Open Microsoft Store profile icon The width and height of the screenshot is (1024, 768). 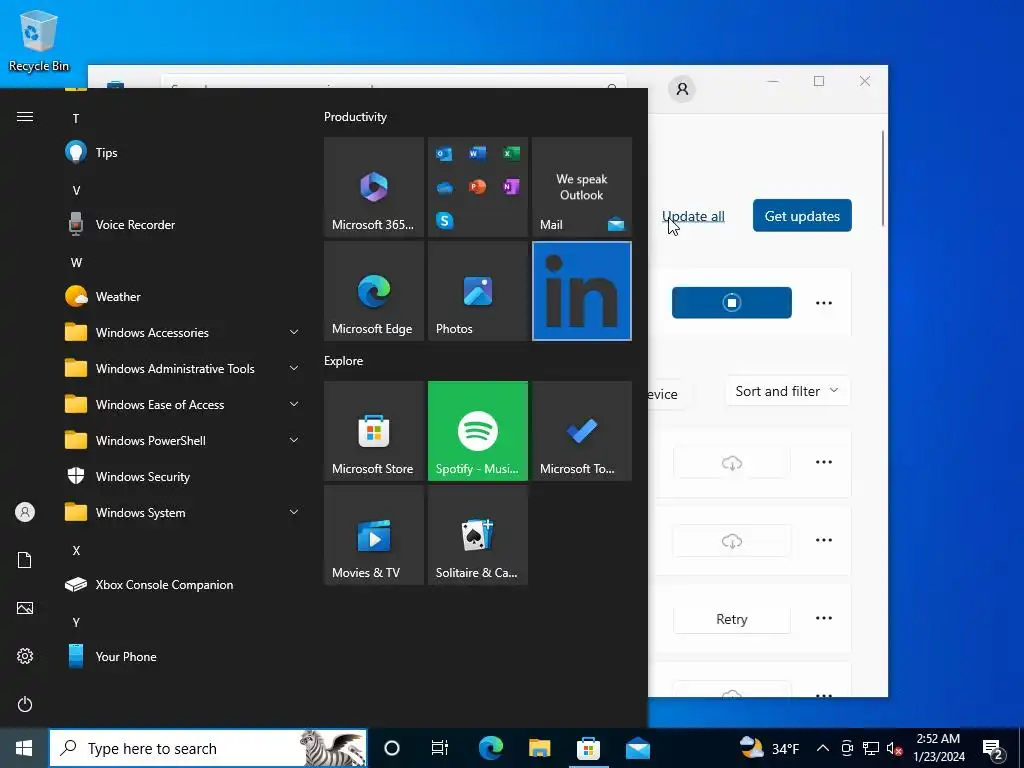[682, 89]
